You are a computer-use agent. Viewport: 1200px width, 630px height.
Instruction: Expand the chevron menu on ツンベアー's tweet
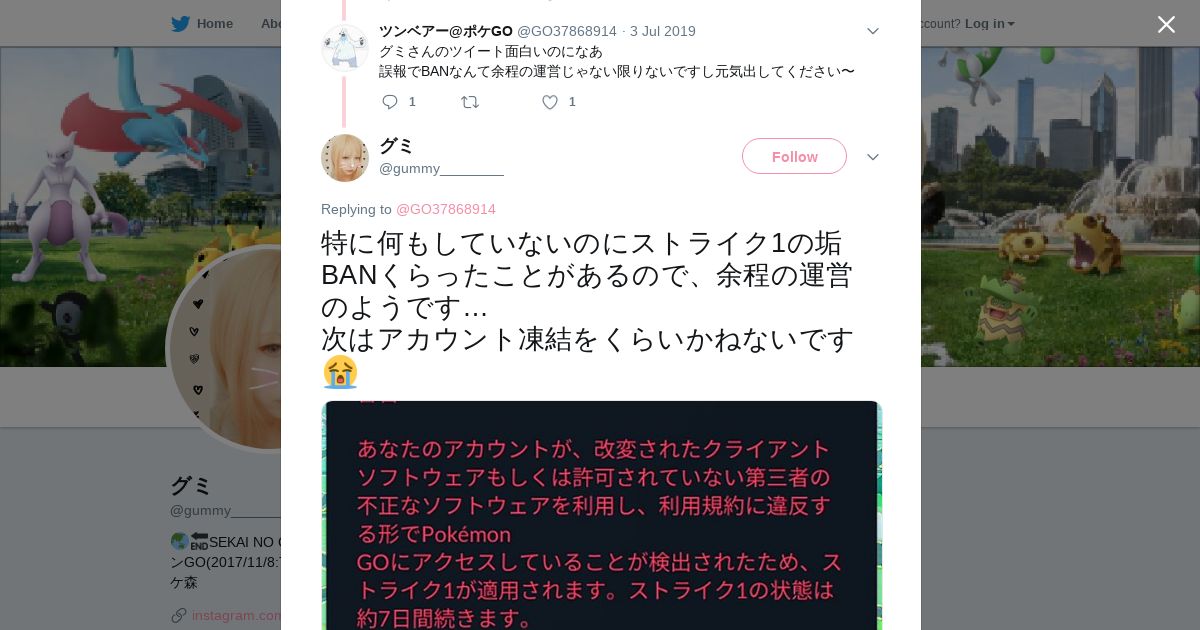coord(872,31)
